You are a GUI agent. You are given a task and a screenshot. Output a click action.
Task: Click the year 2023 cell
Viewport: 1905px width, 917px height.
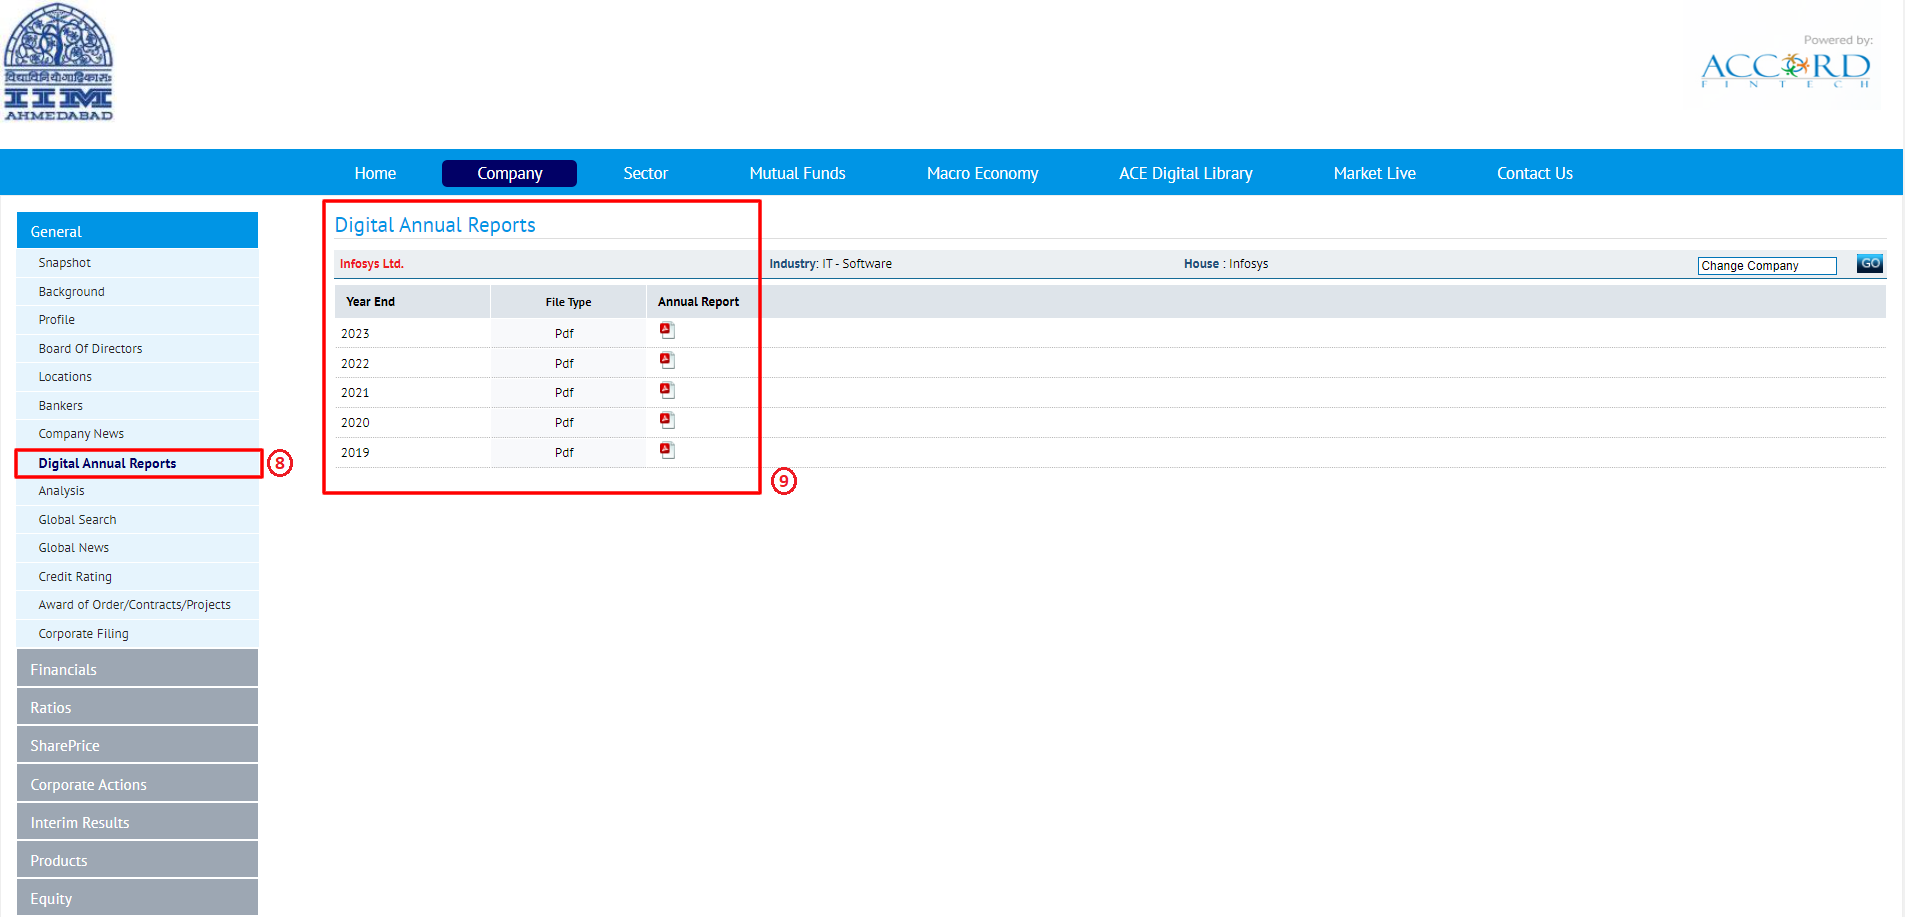coord(355,334)
